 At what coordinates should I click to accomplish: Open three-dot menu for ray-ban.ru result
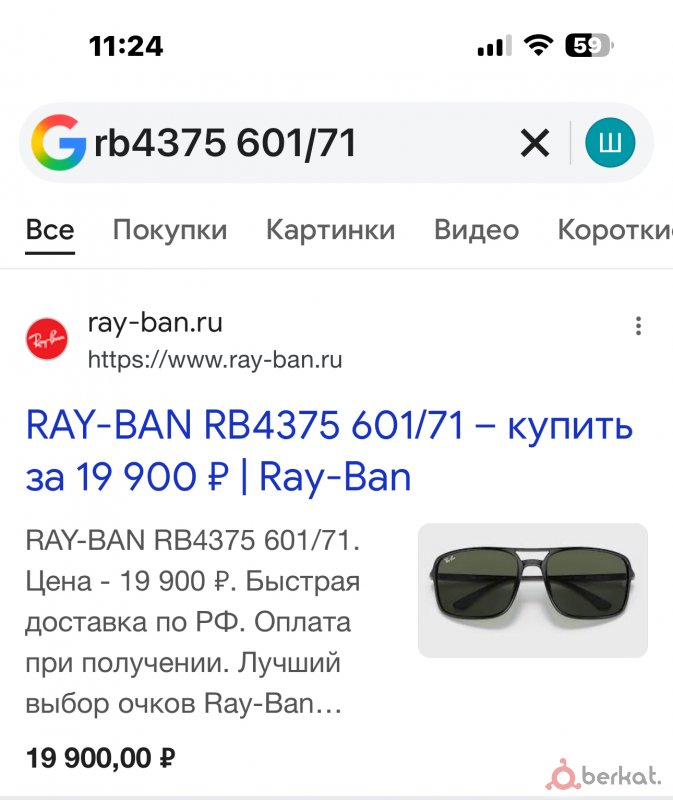point(638,326)
